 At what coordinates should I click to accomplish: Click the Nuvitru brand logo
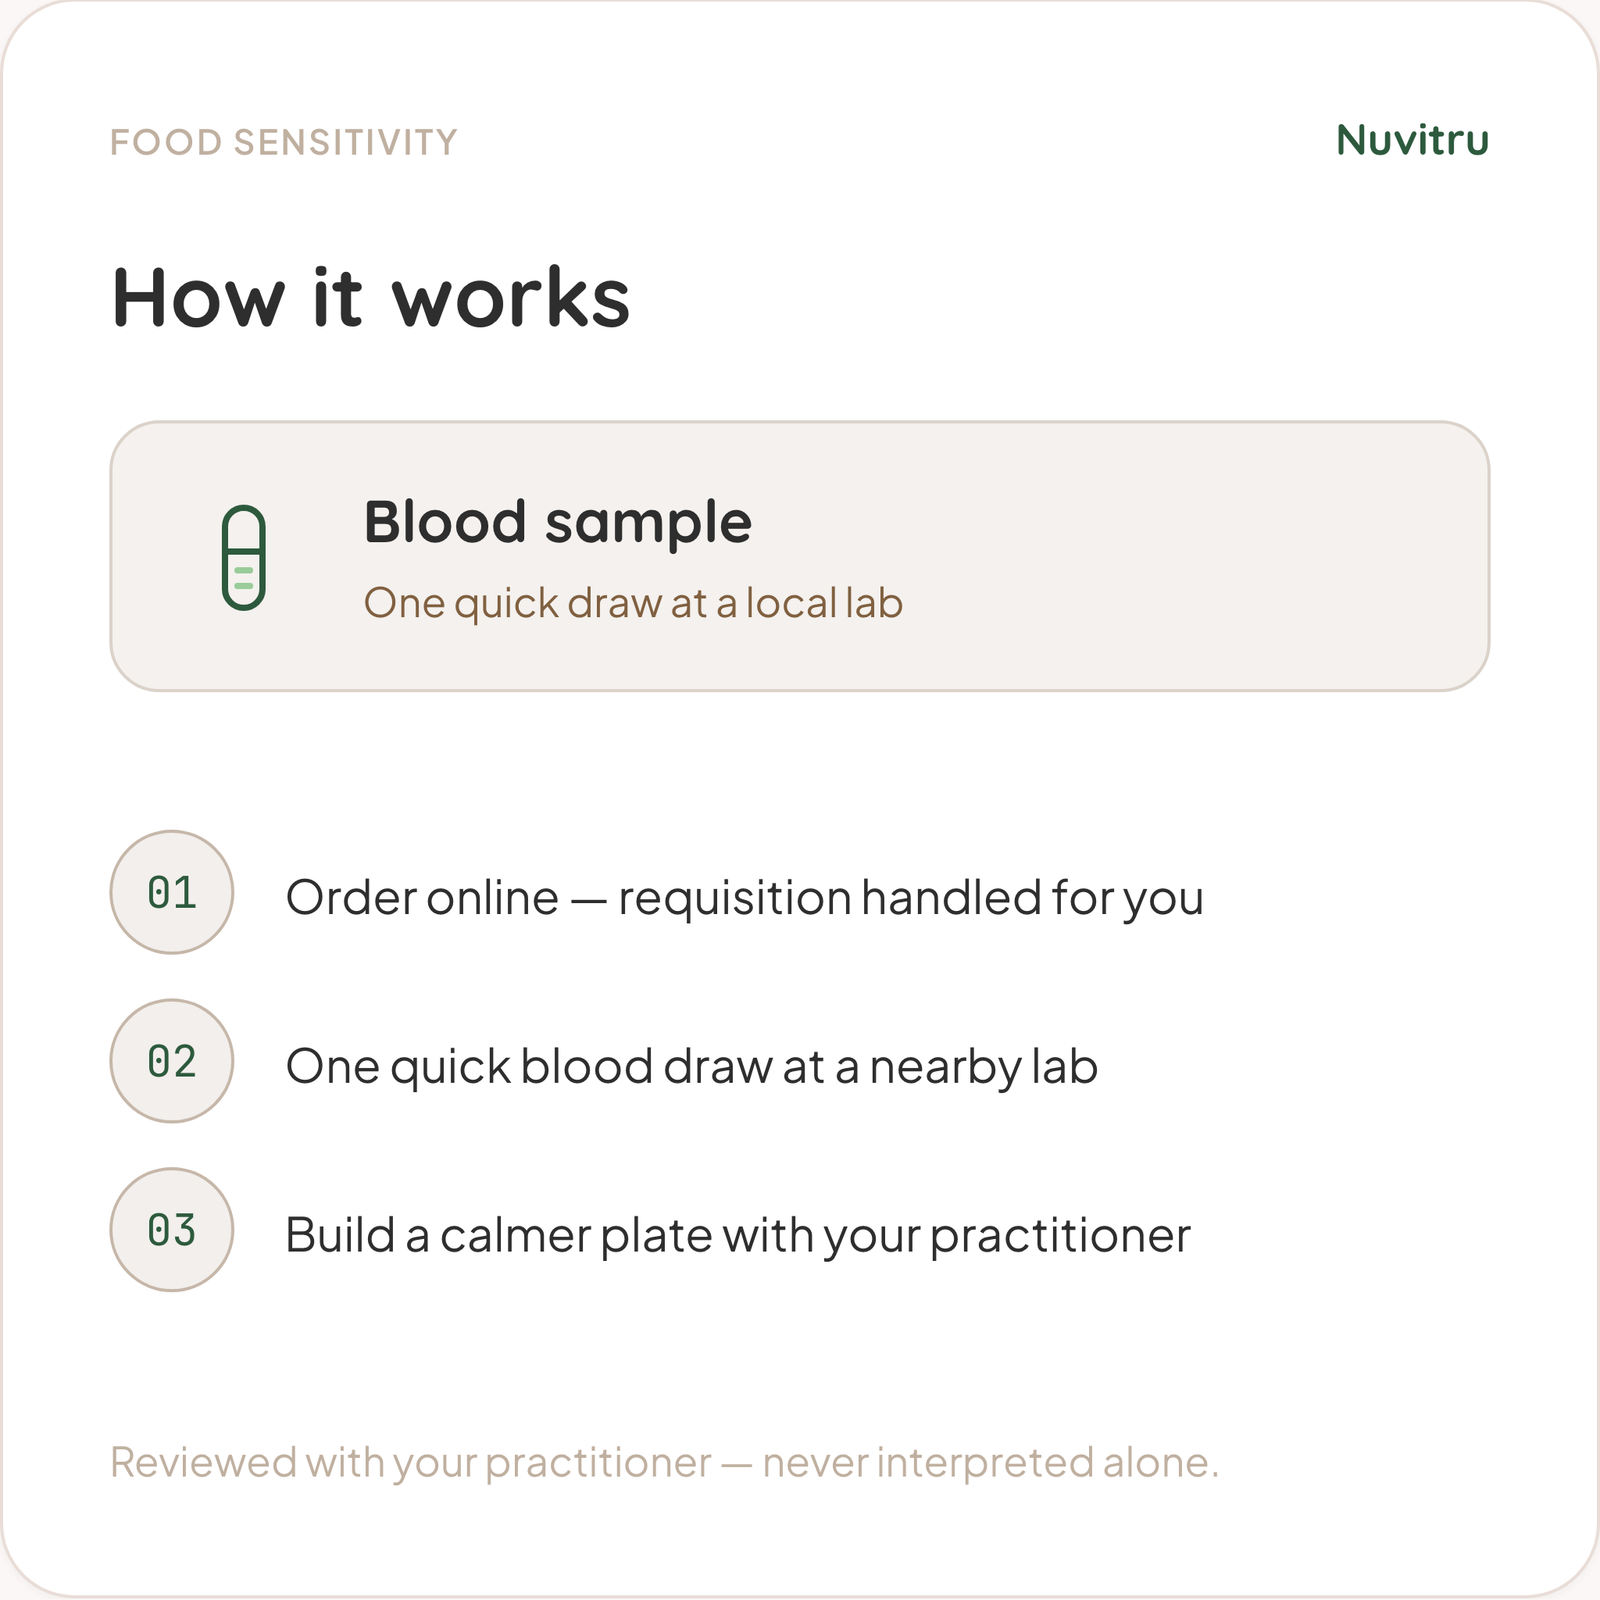[1412, 140]
